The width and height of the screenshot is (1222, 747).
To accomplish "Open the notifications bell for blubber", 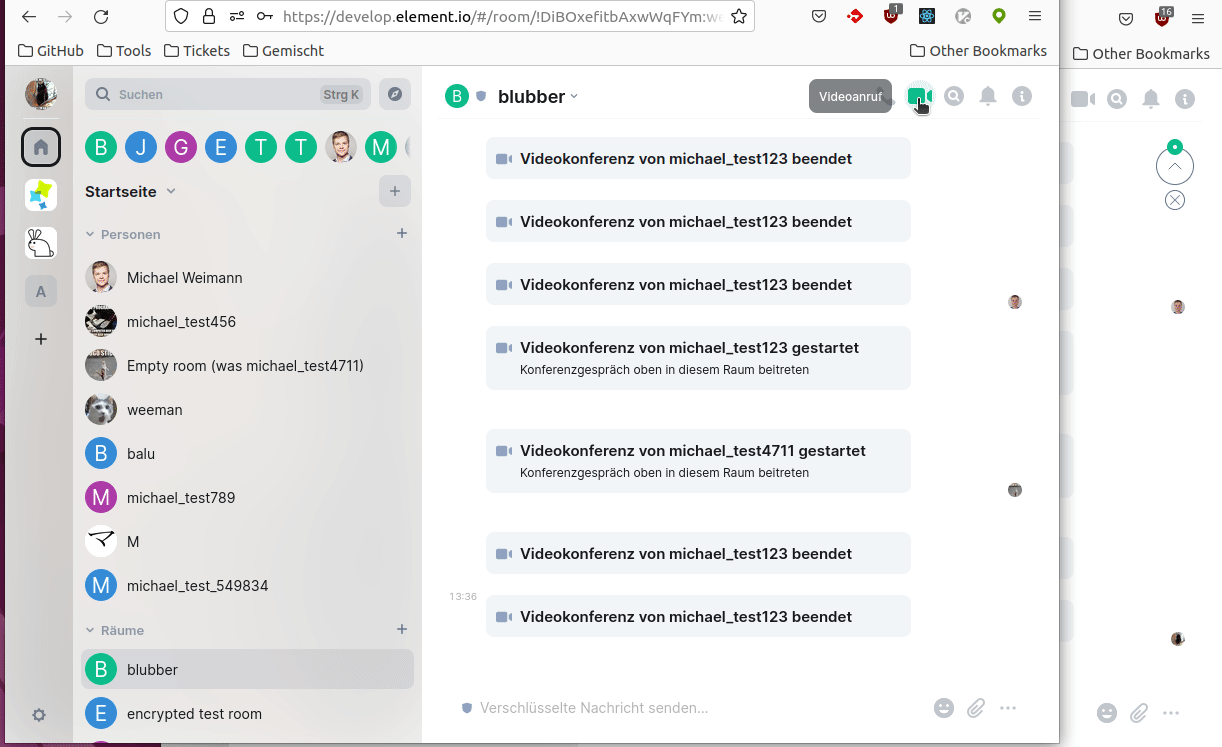I will click(988, 96).
